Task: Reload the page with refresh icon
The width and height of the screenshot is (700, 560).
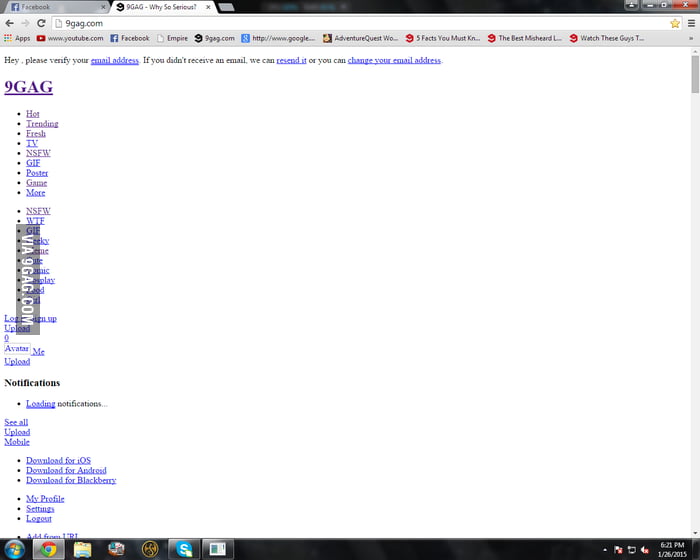Action: pos(41,23)
